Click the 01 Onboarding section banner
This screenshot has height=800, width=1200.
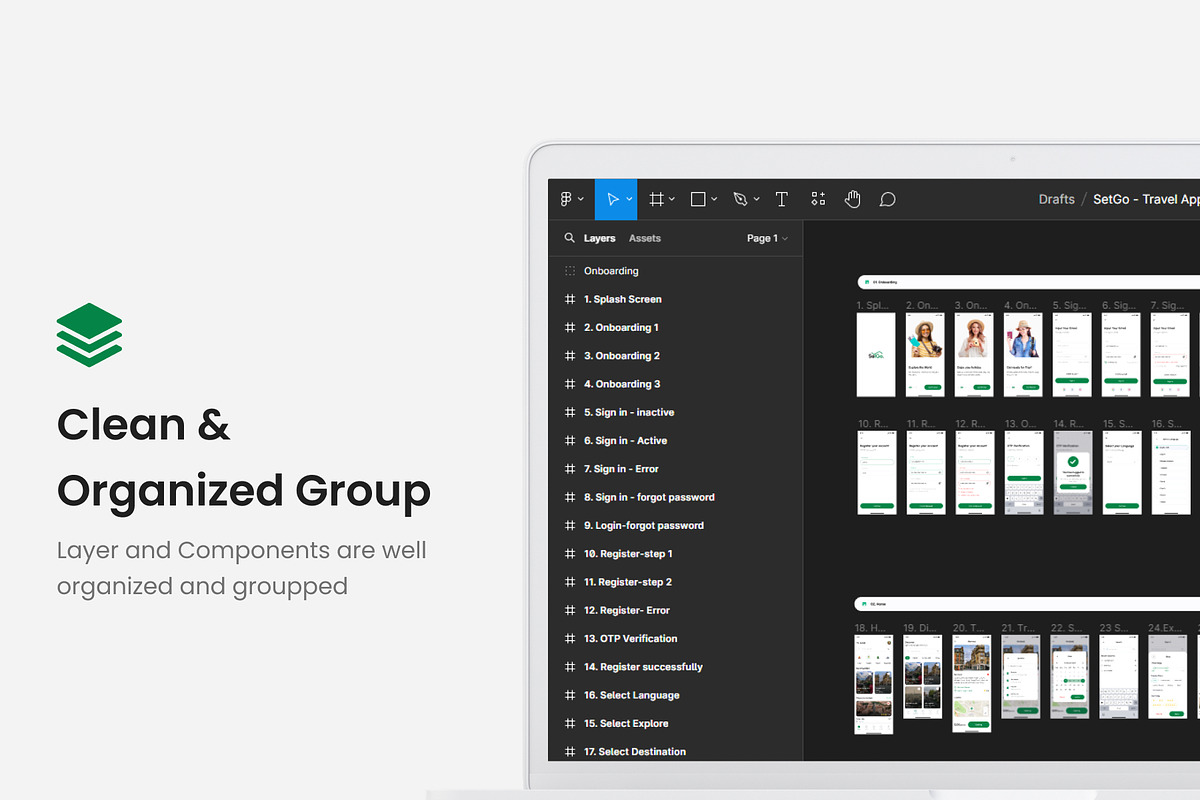click(1028, 283)
